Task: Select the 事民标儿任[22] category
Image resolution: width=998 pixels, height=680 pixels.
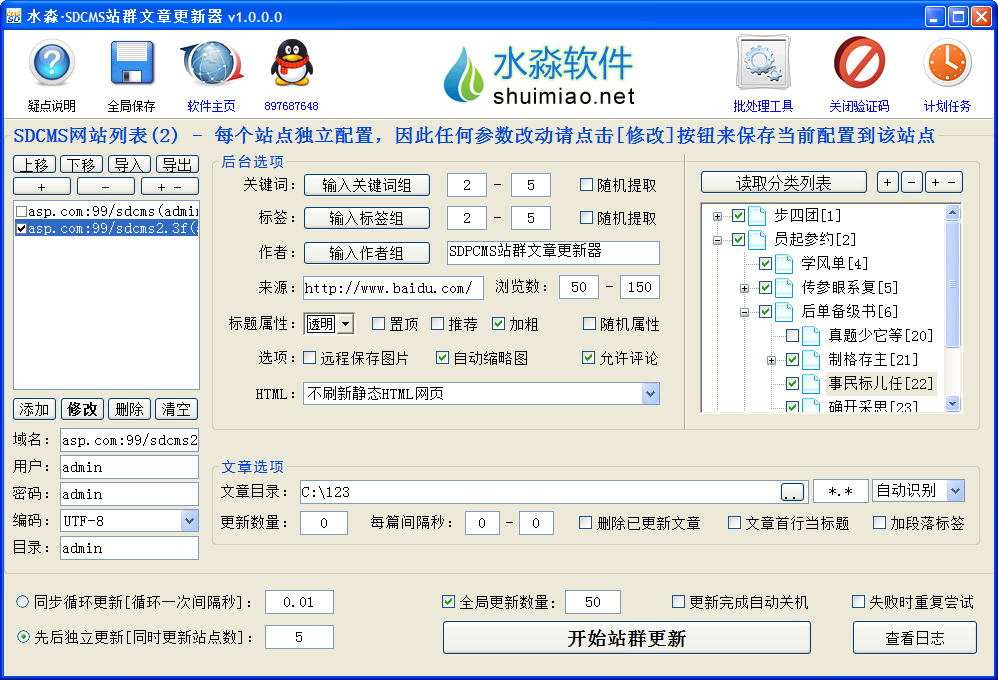Action: (x=880, y=383)
